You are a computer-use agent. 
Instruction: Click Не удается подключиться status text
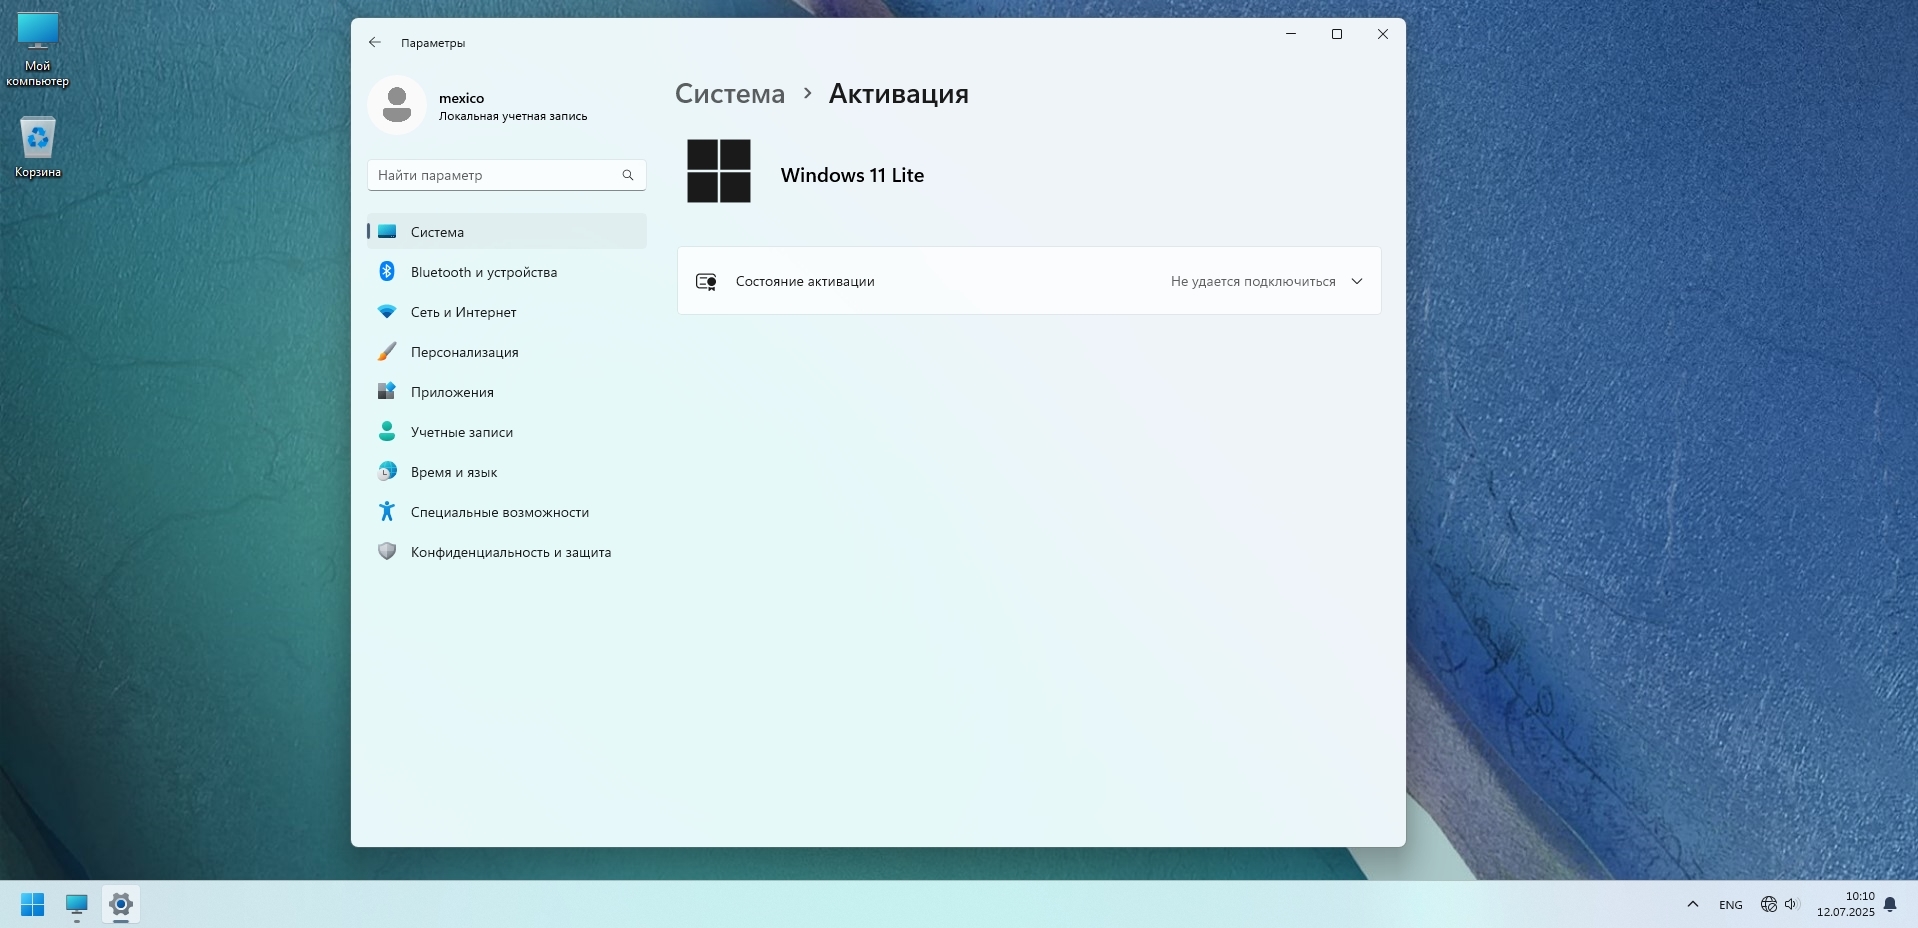click(x=1253, y=282)
